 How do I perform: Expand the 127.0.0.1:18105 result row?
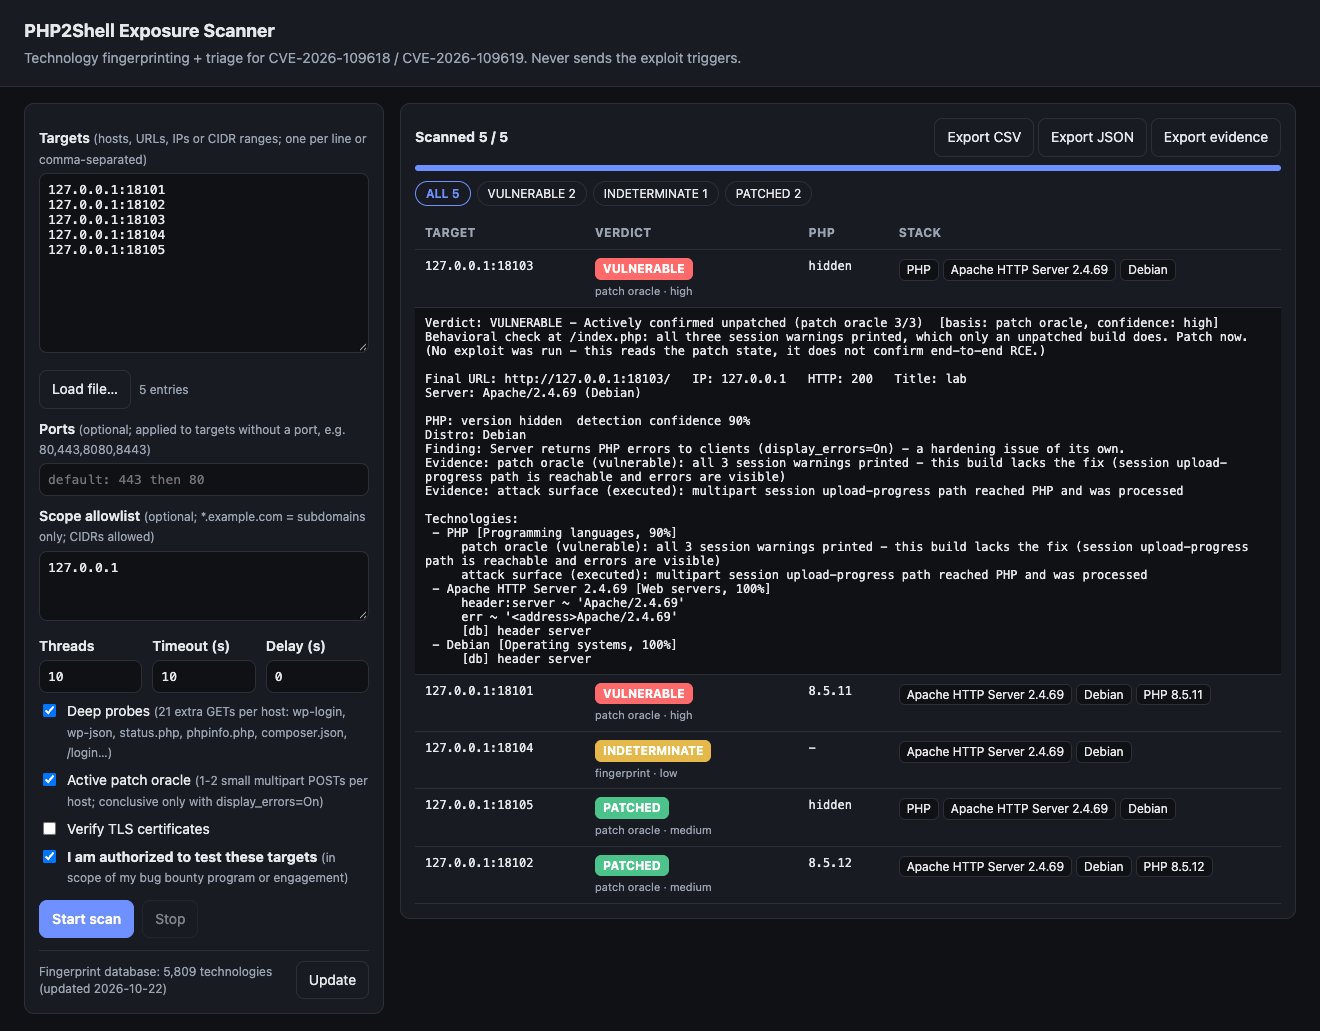pos(848,818)
